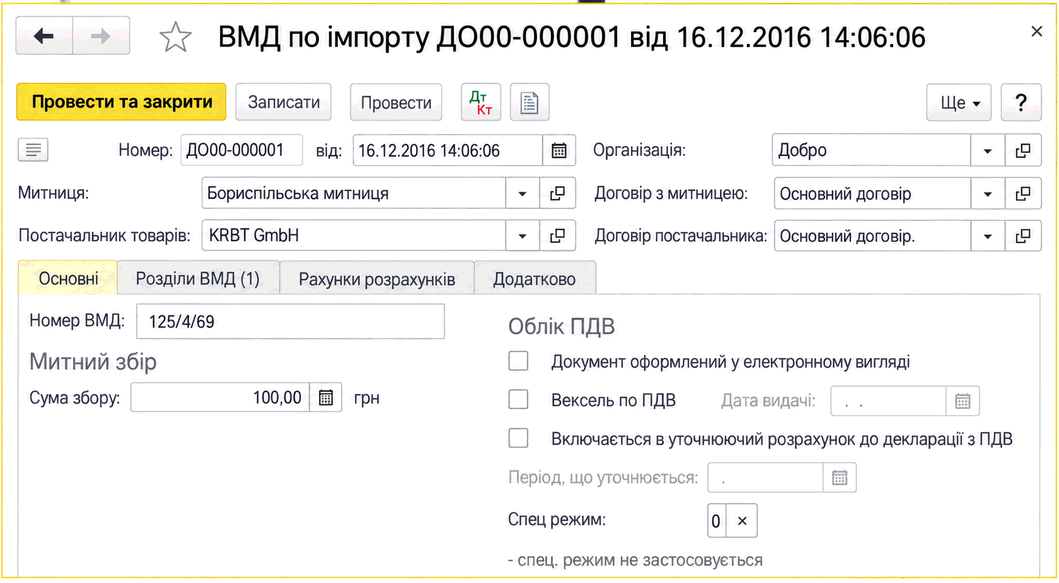The image size is (1059, 583).
Task: Click the Договір постачальника value field
Action: pos(873,236)
